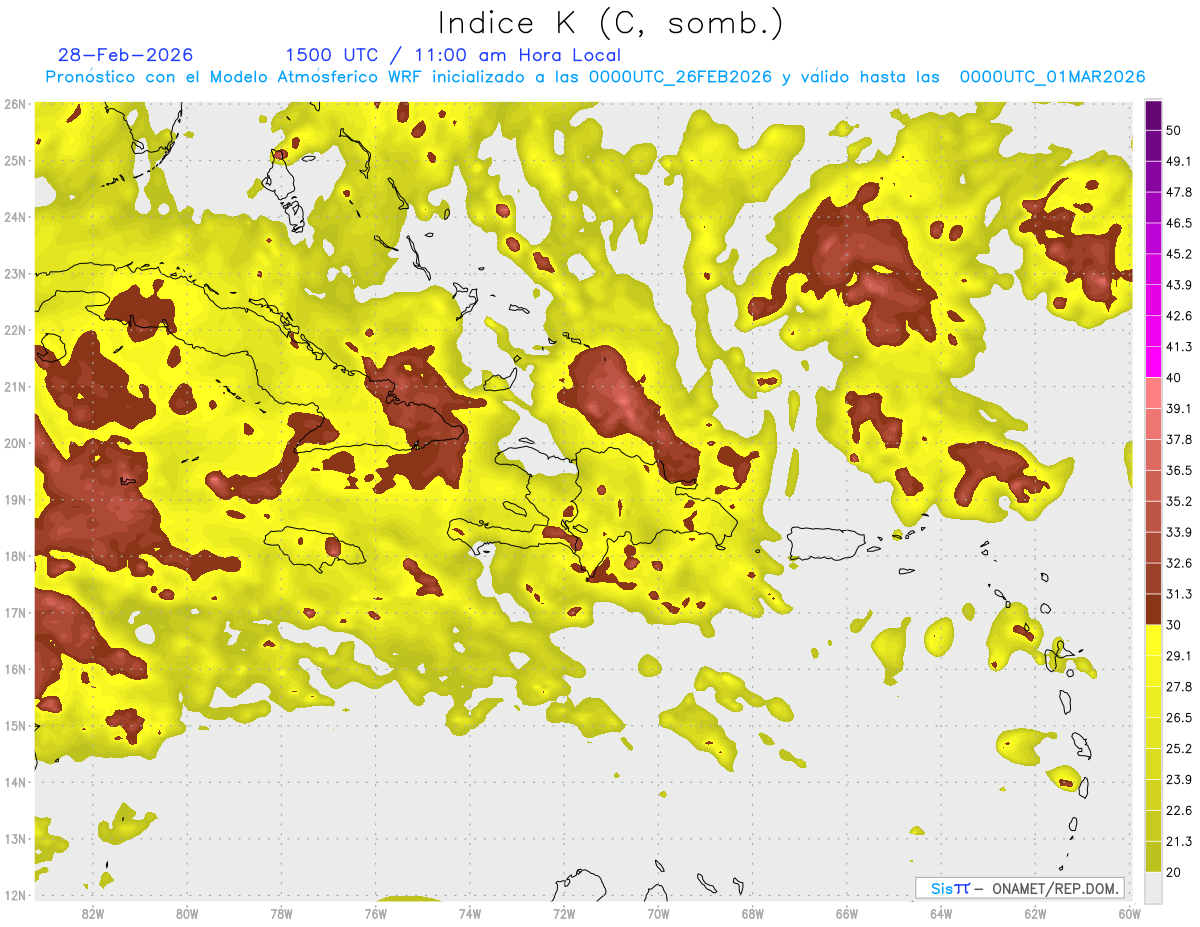Click the latitude label "14N"
Screen dimensions: 1200x927
pyautogui.click(x=14, y=782)
